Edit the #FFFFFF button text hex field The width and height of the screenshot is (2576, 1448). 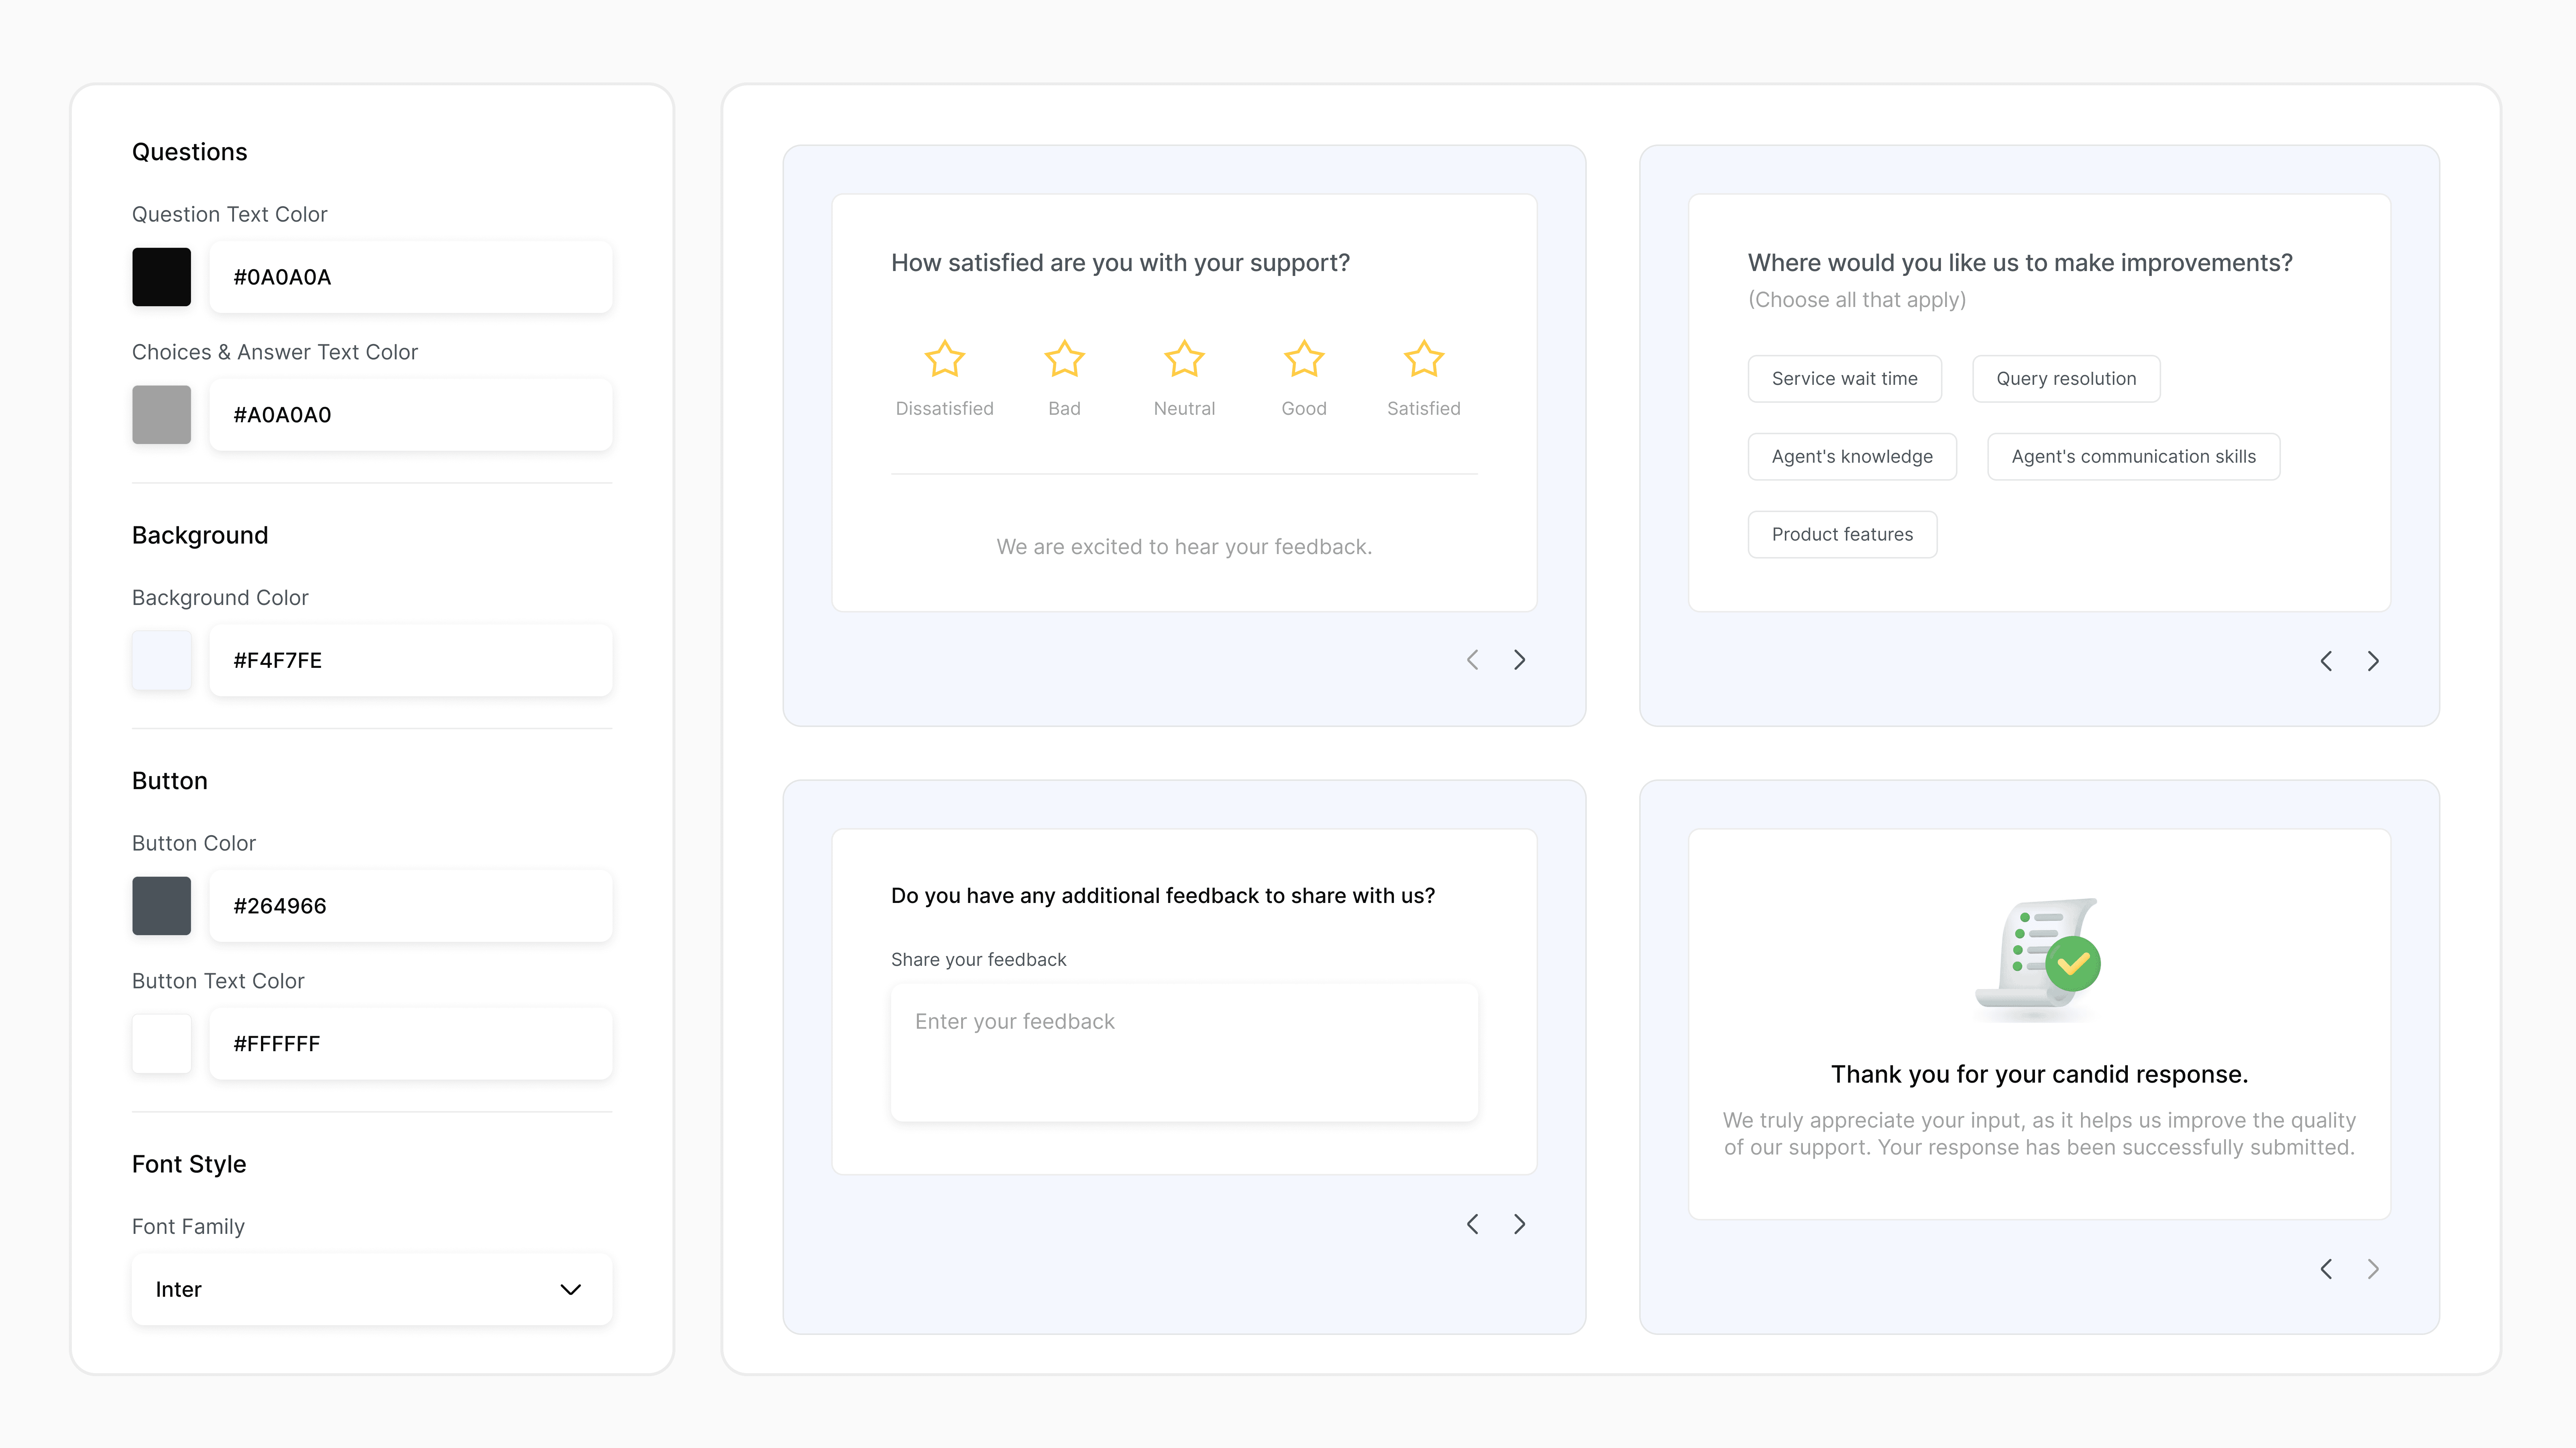[411, 1044]
